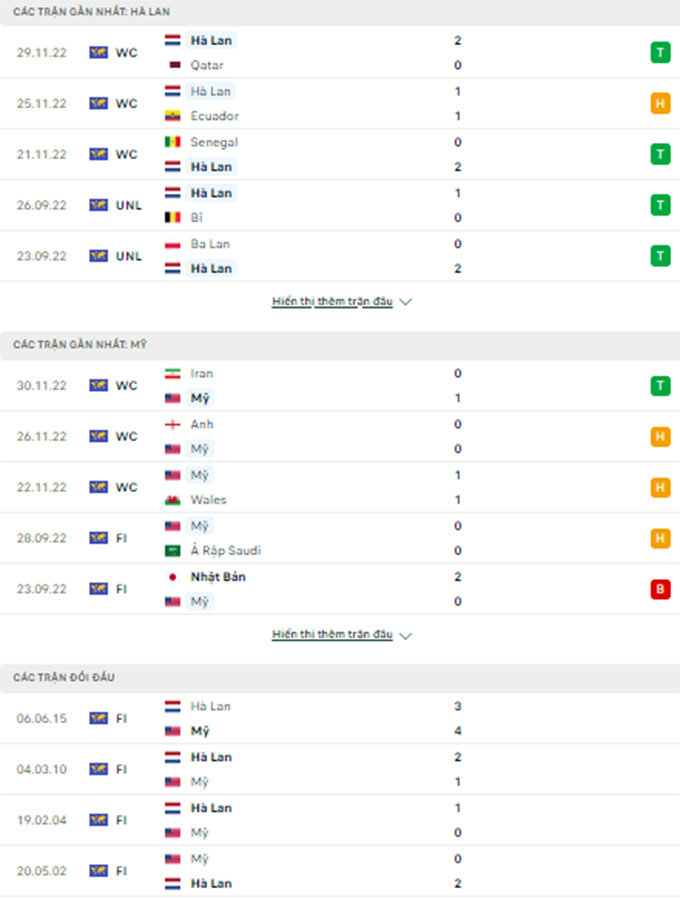Click the Qatar flag icon
Image resolution: width=680 pixels, height=900 pixels.
pyautogui.click(x=172, y=65)
